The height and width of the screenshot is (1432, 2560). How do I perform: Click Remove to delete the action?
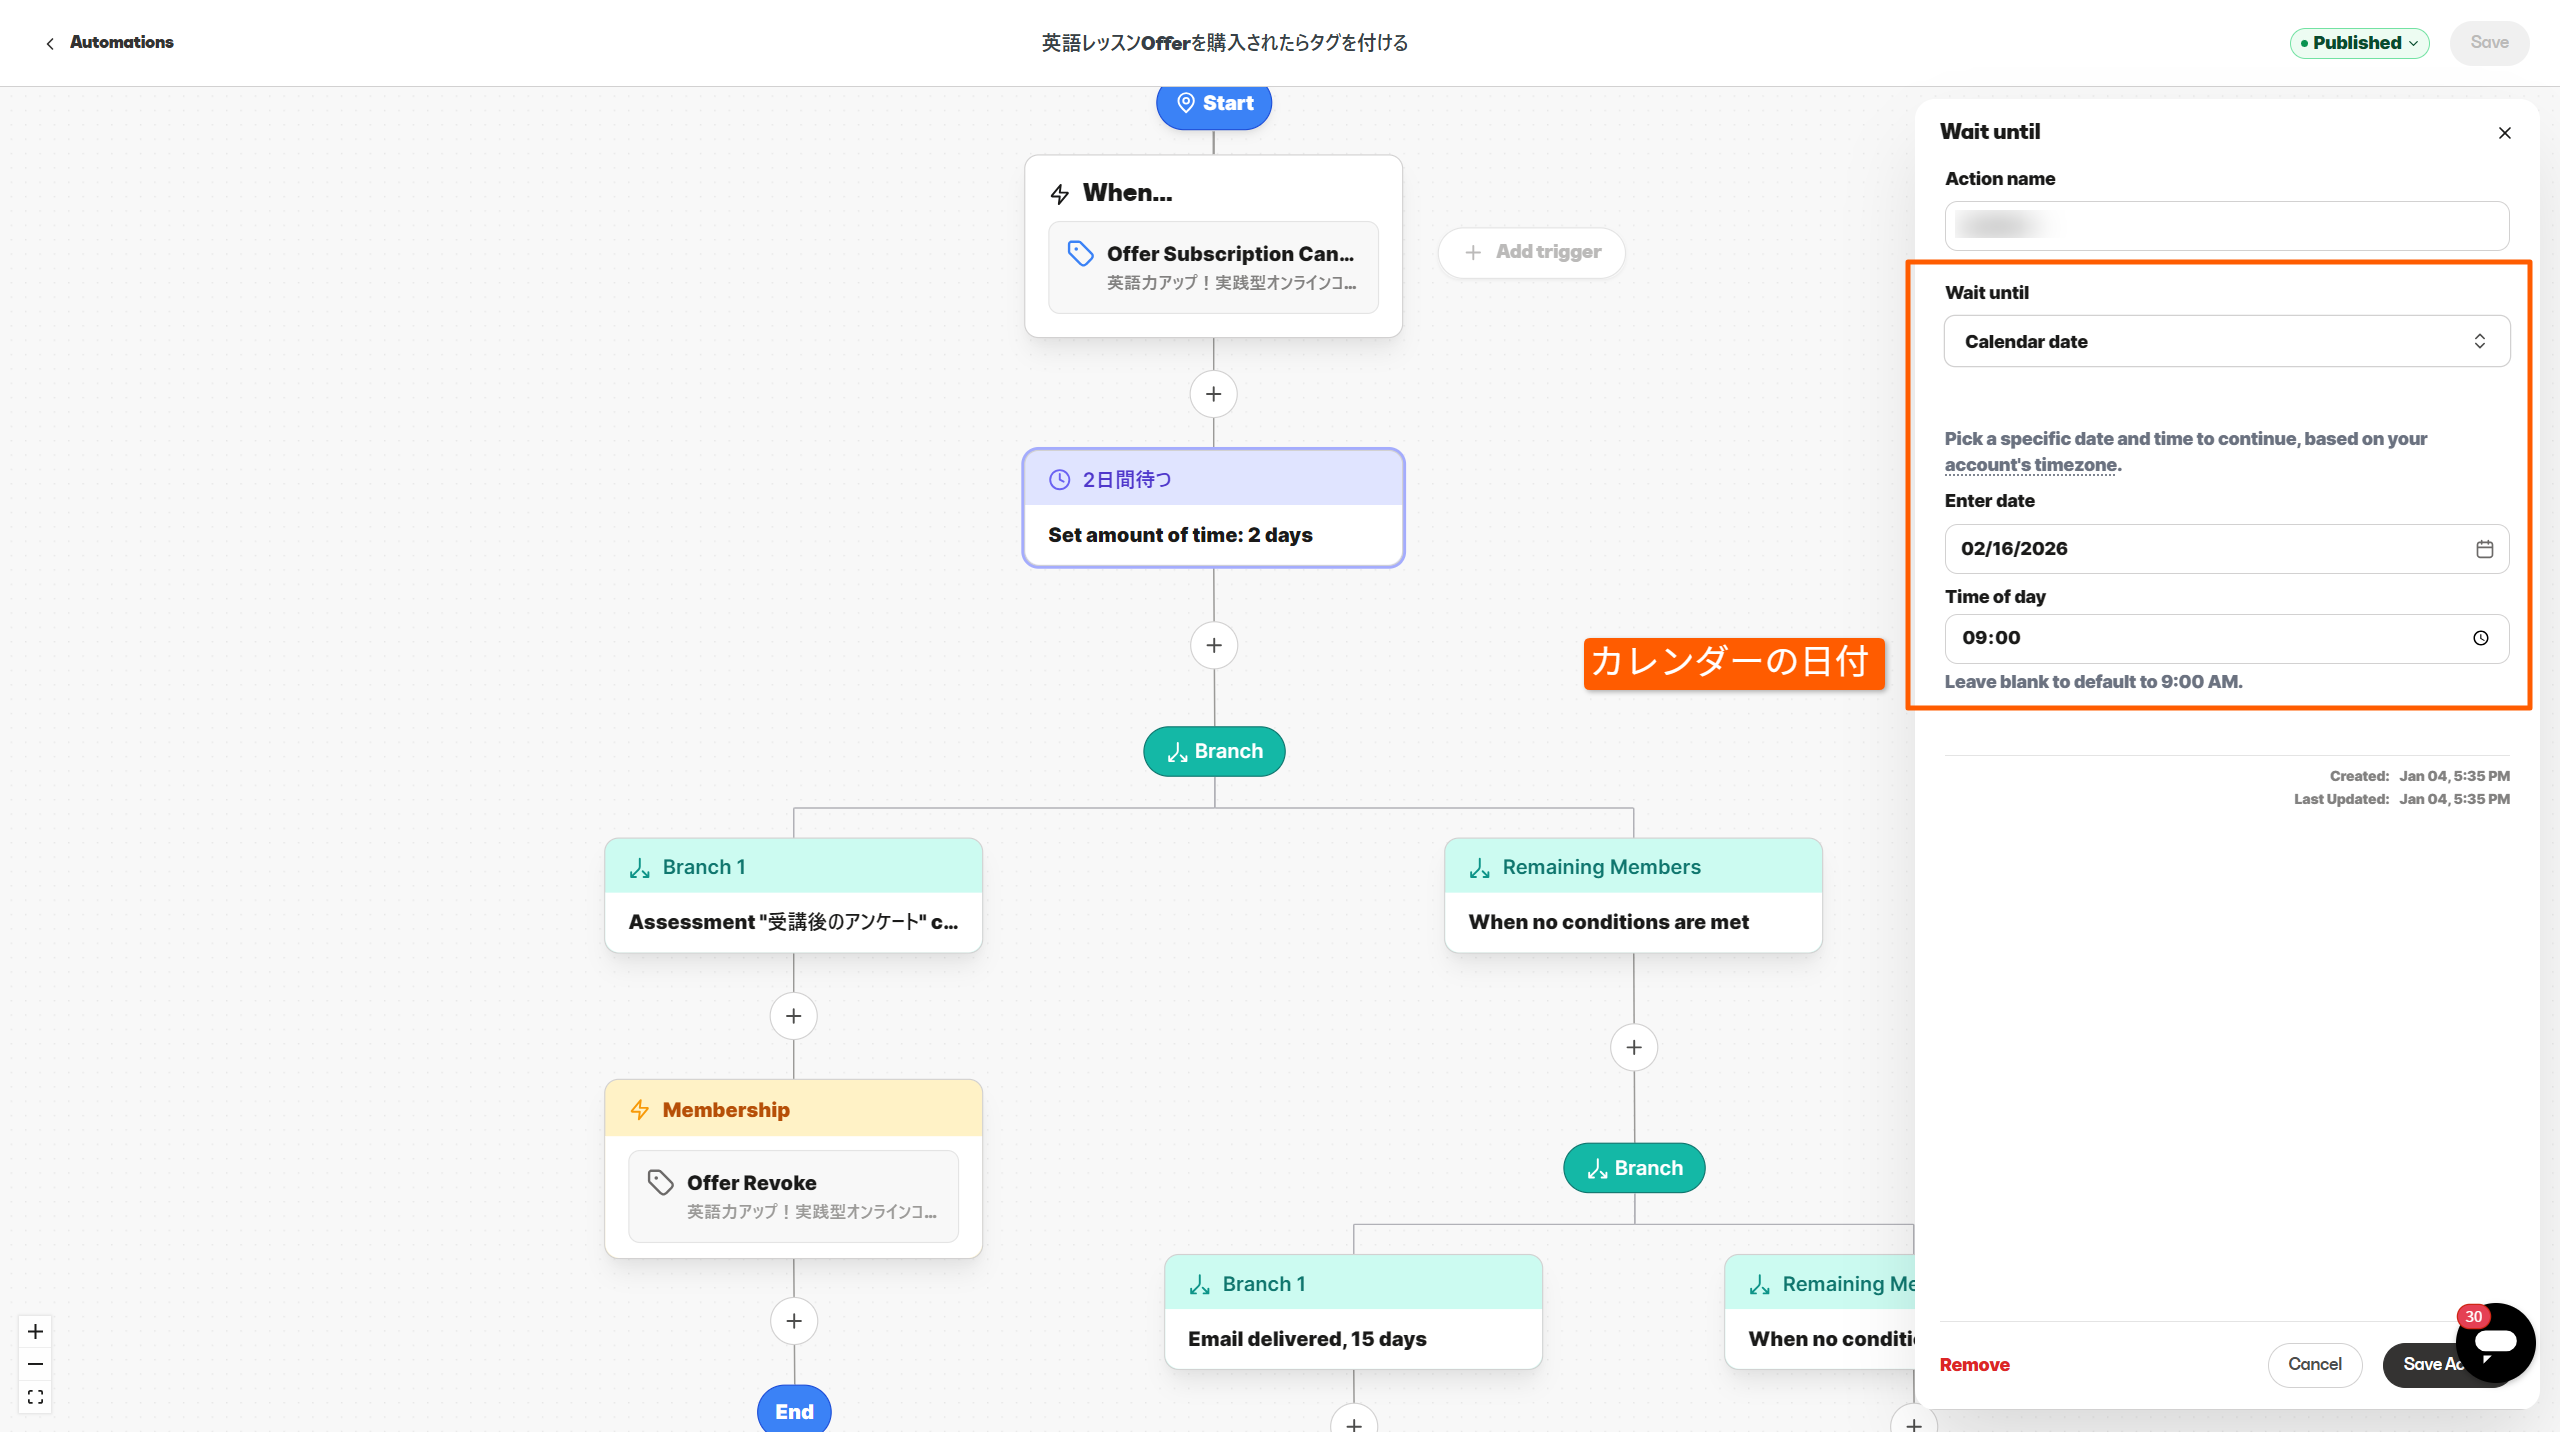coord(1974,1365)
